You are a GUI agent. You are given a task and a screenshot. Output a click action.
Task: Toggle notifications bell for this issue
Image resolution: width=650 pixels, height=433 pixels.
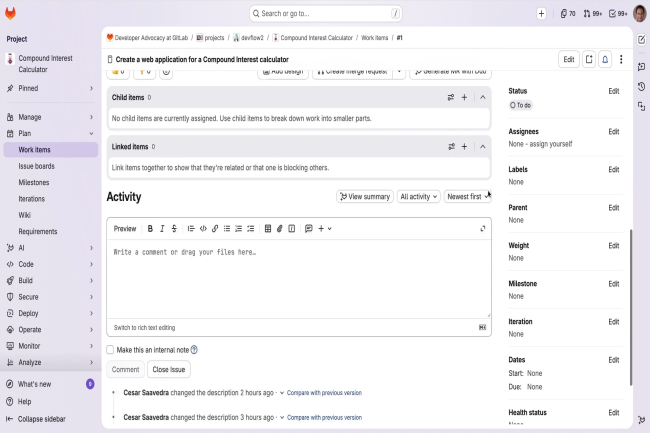tap(605, 60)
